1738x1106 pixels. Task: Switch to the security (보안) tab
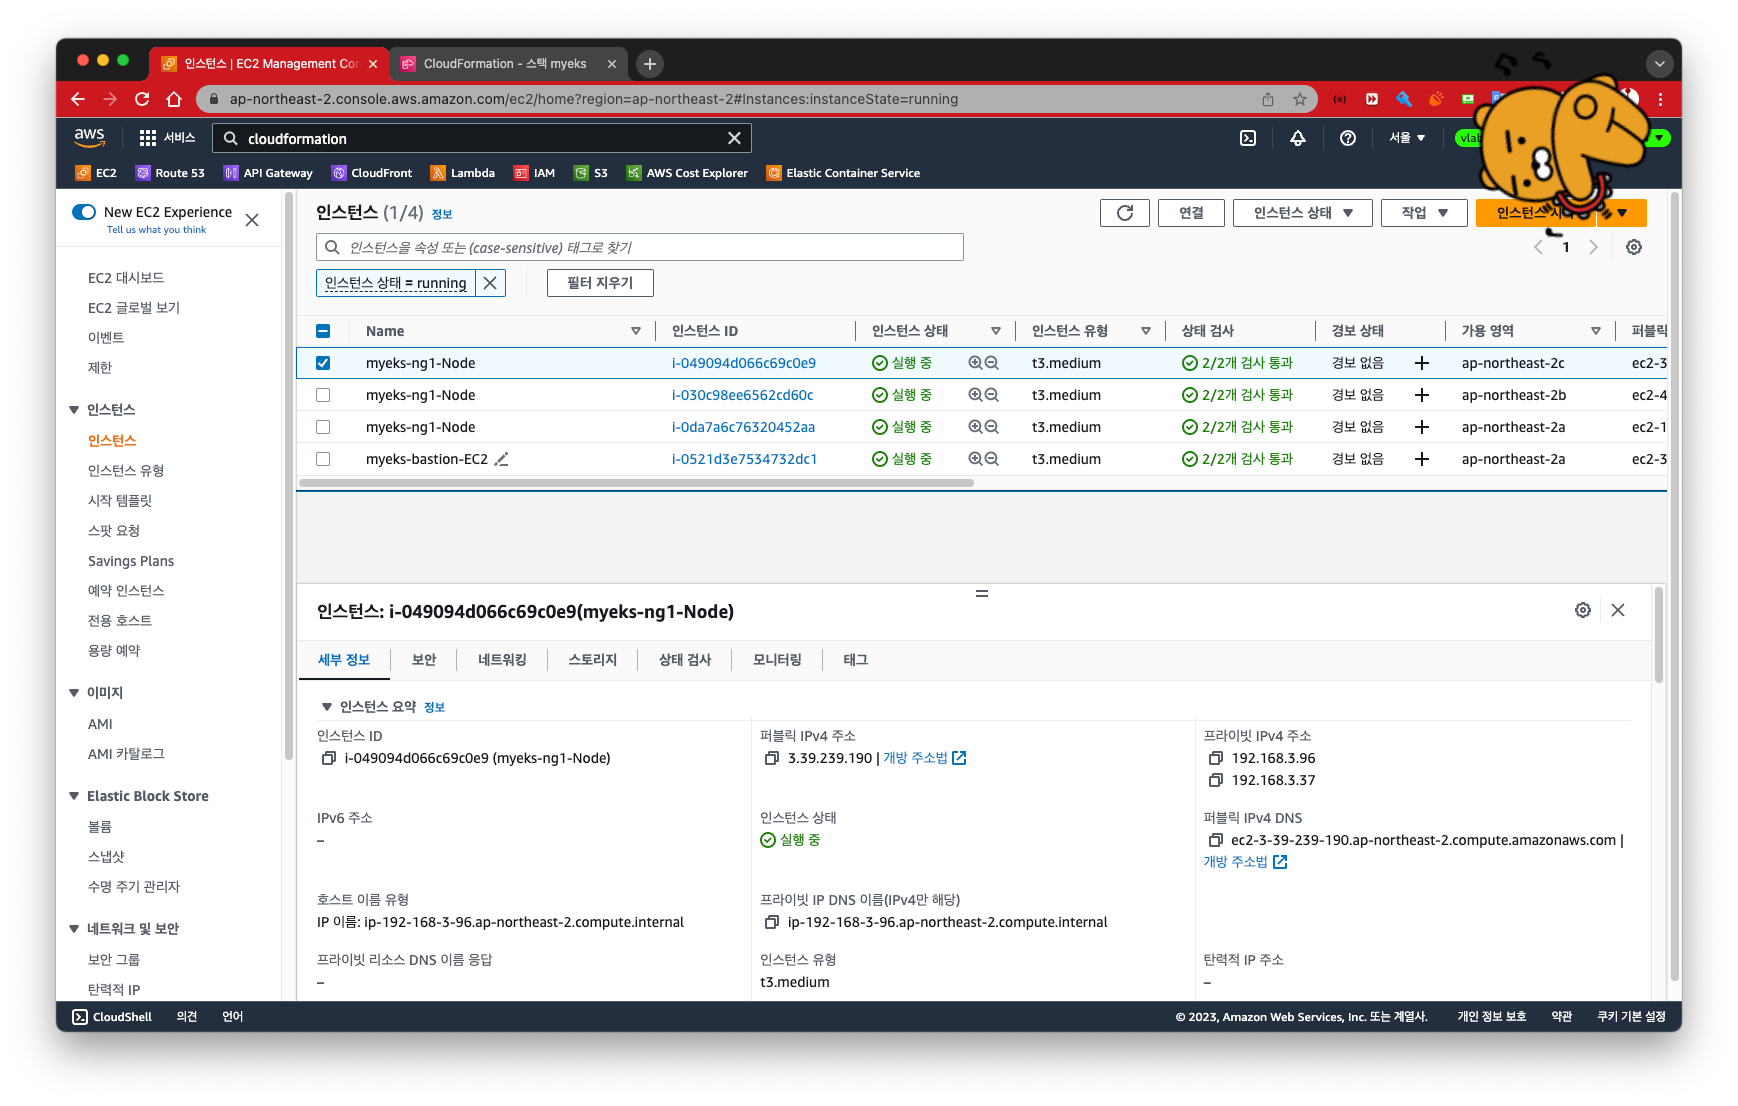(424, 660)
